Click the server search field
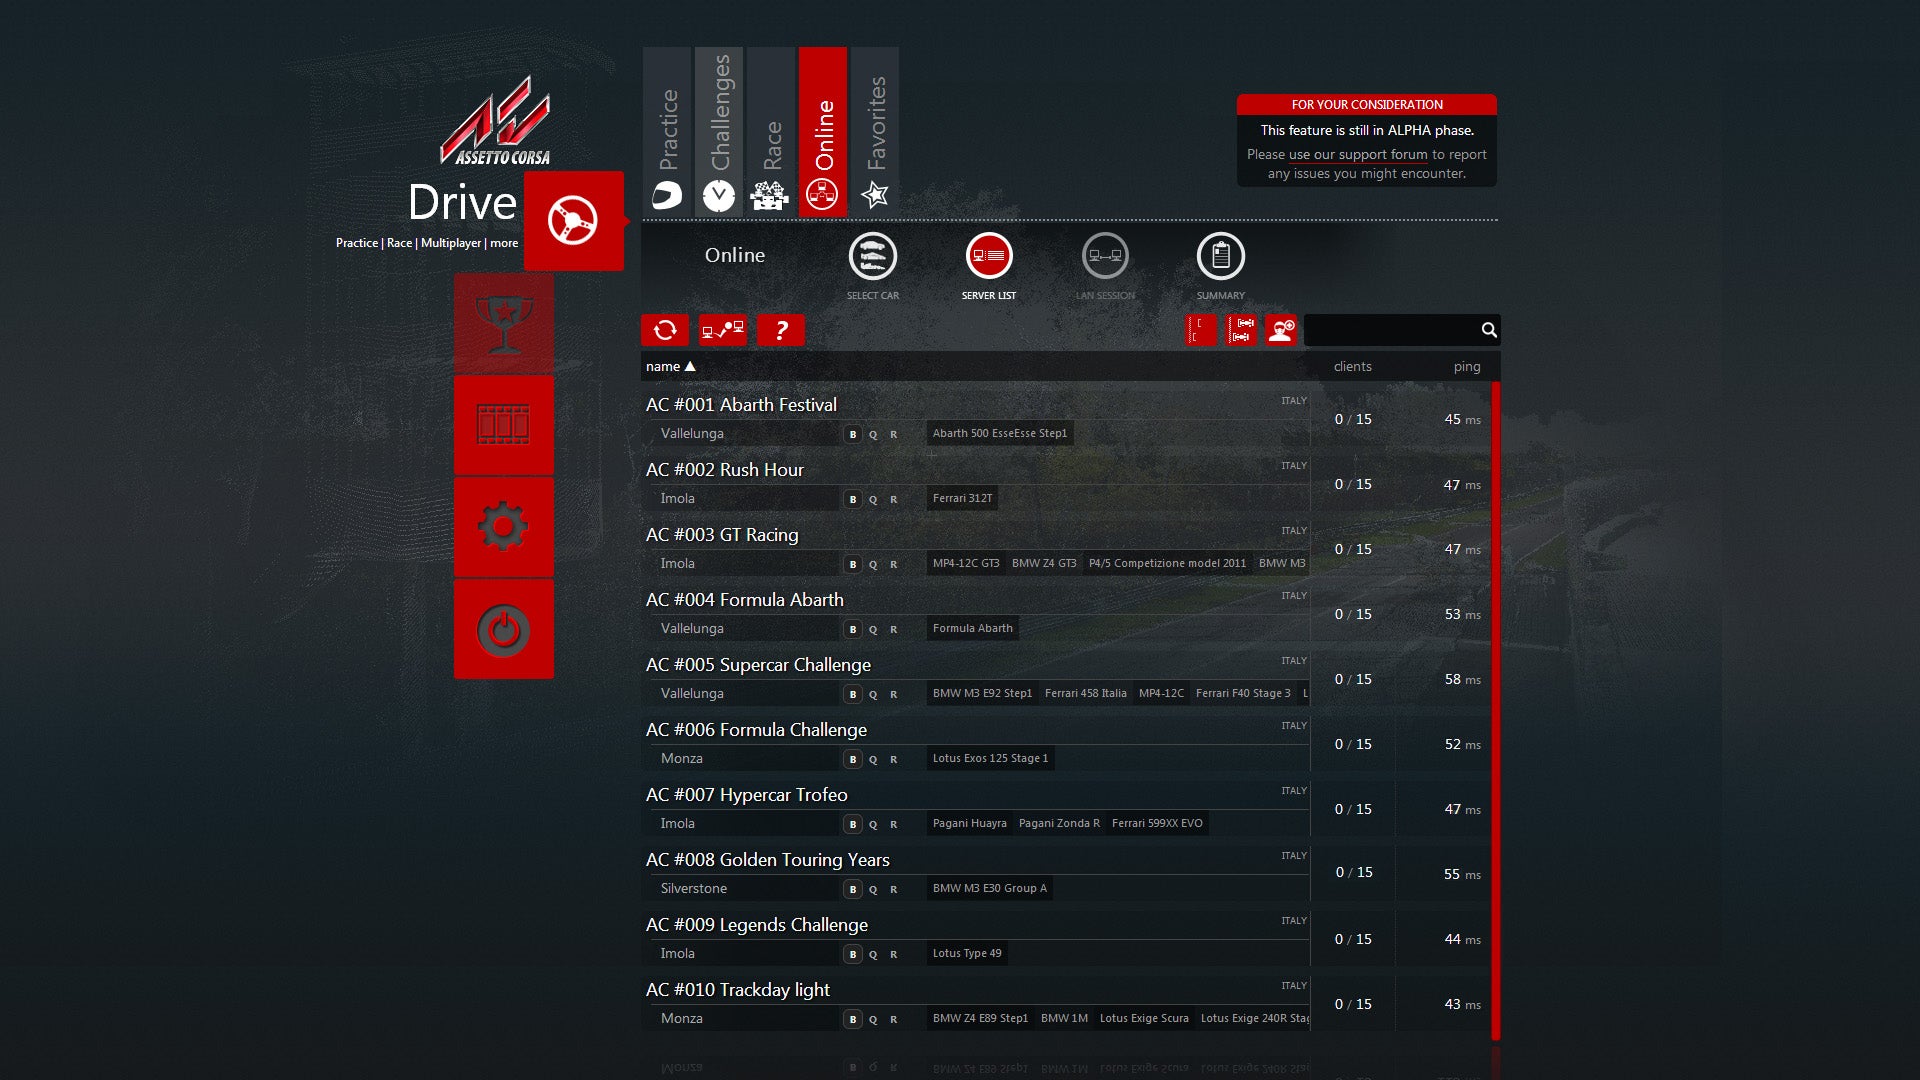Image resolution: width=1920 pixels, height=1080 pixels. (x=1390, y=330)
